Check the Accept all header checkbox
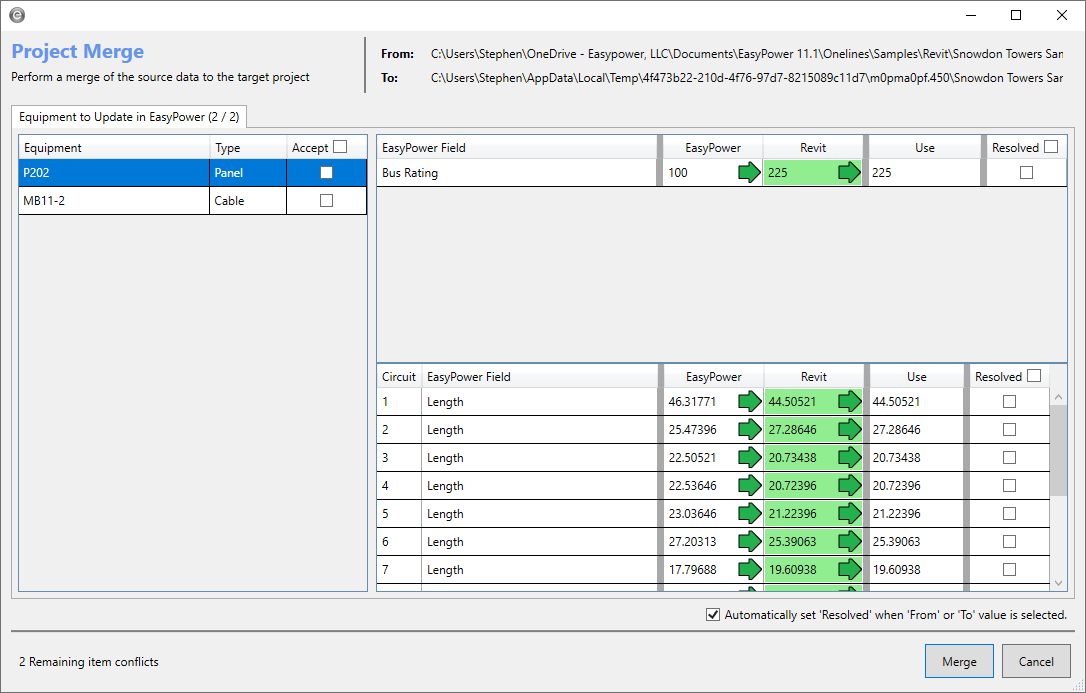Viewport: 1086px width, 693px height. [340, 147]
